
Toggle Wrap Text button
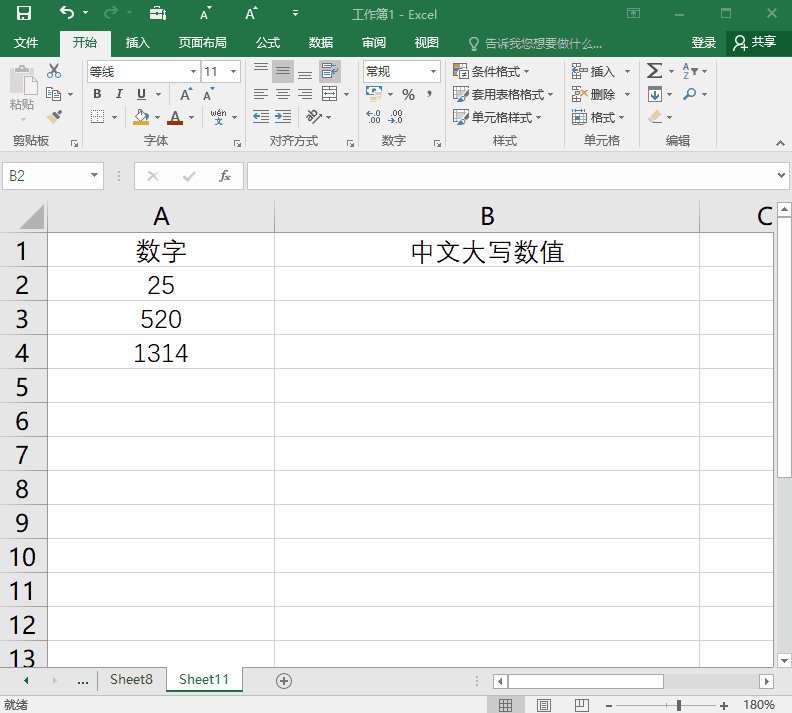tap(330, 71)
